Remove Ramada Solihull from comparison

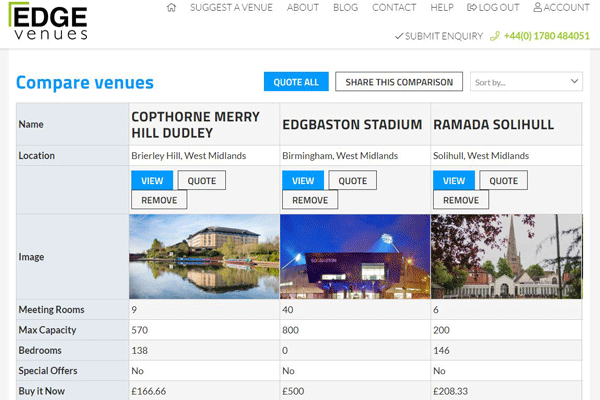[461, 200]
